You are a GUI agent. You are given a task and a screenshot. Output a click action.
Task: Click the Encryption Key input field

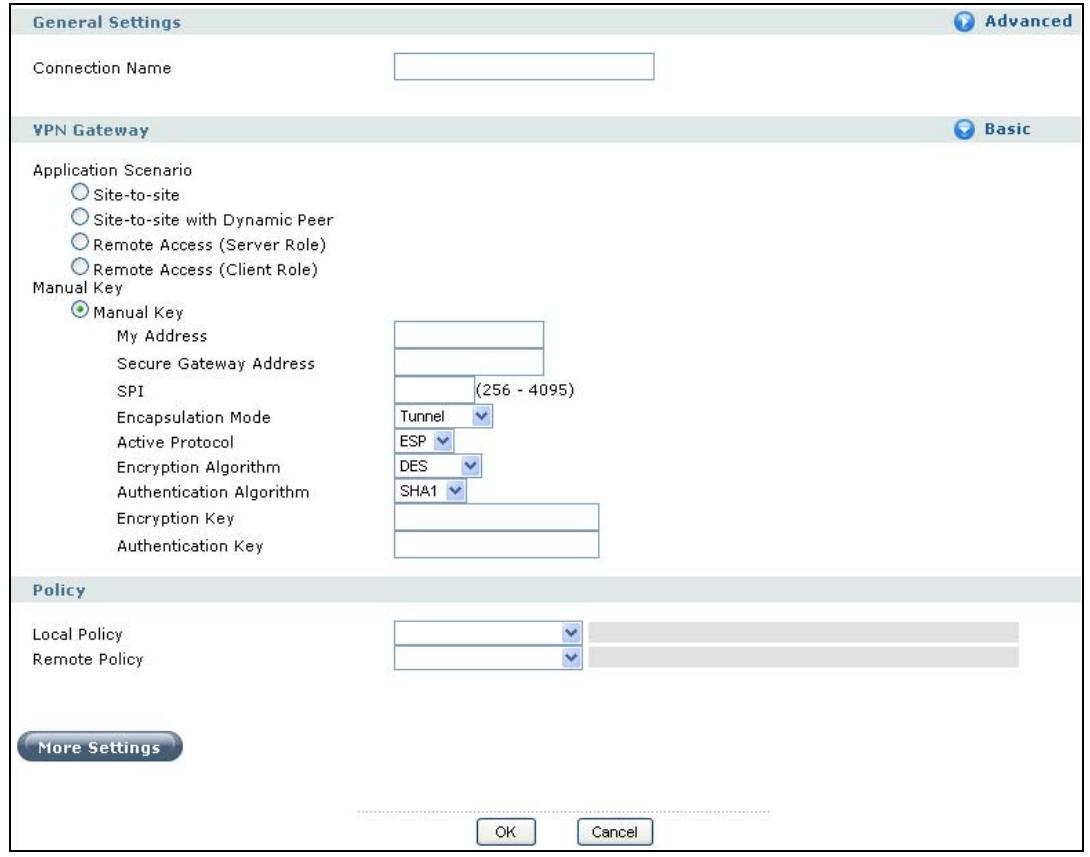496,518
